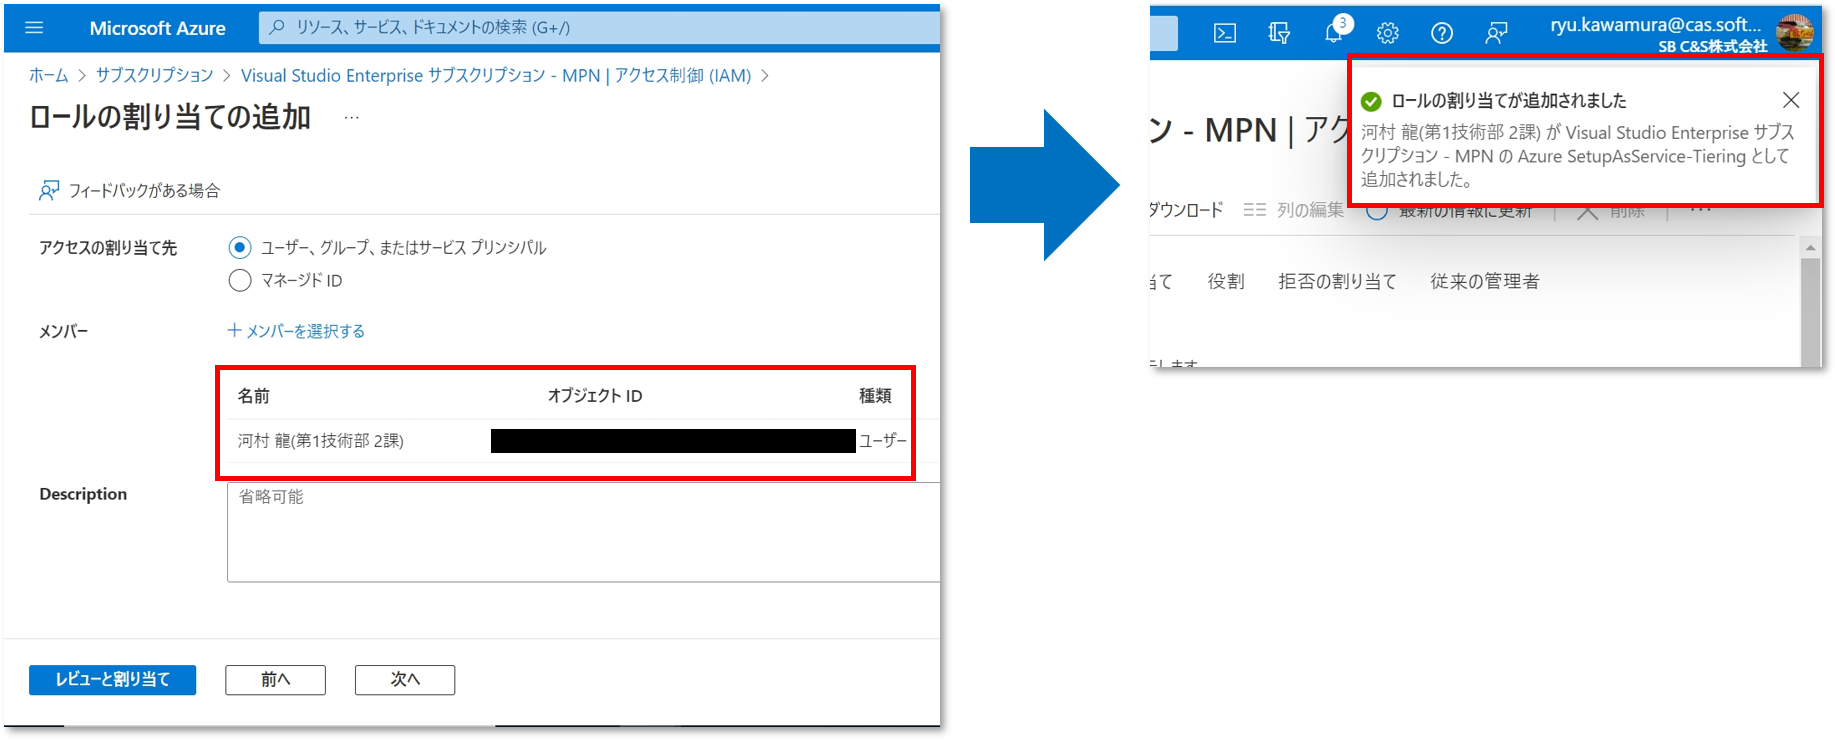Close the role assignment added notification

[1791, 100]
